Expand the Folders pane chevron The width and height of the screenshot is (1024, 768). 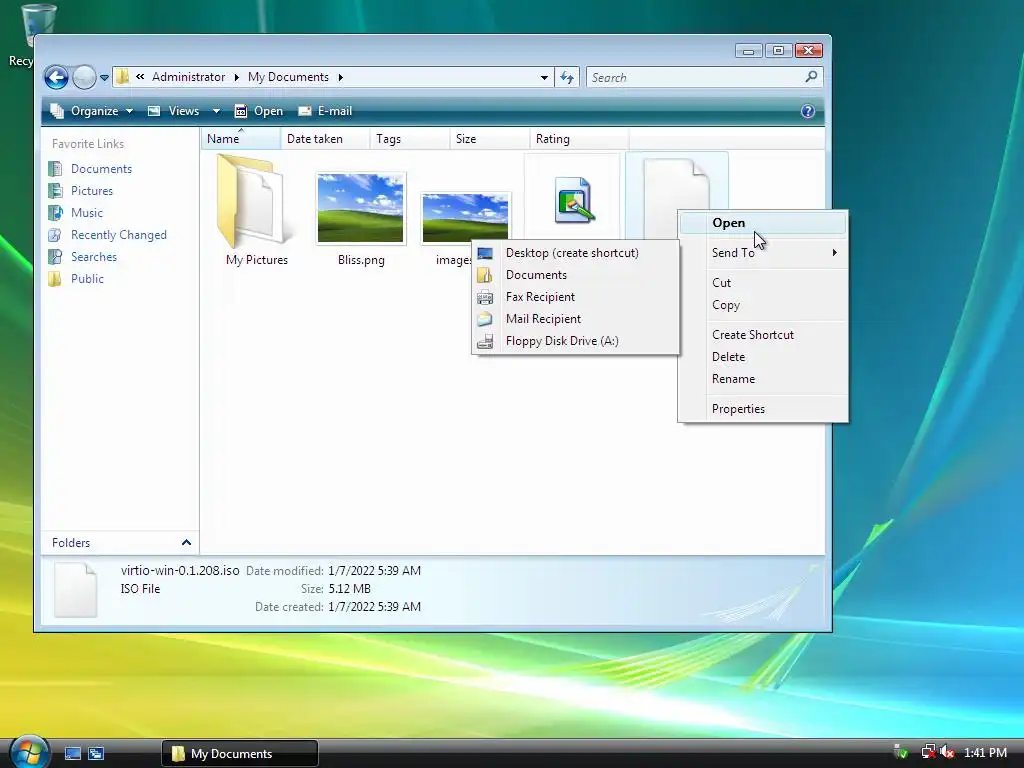click(x=186, y=543)
